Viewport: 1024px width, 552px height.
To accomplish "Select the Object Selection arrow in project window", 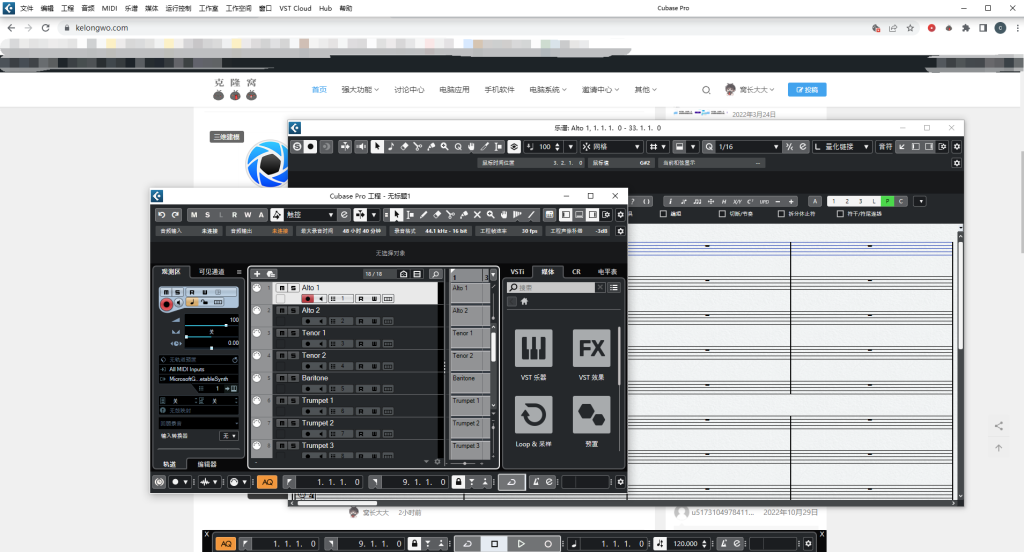I will [396, 214].
